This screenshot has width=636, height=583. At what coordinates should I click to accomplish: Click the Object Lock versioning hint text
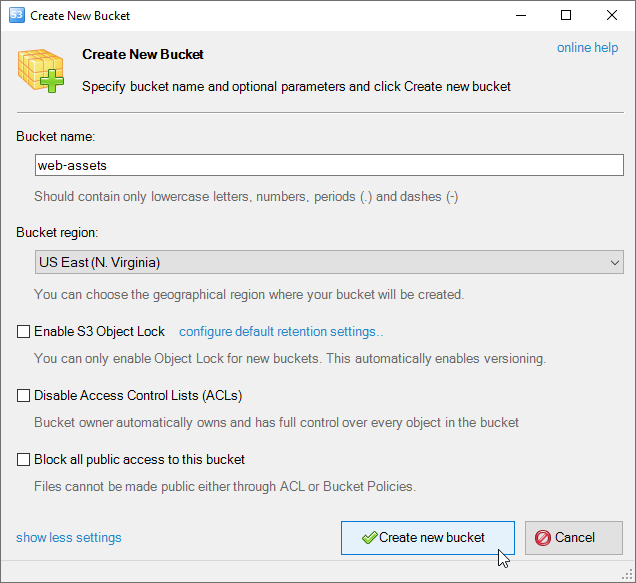pos(290,358)
